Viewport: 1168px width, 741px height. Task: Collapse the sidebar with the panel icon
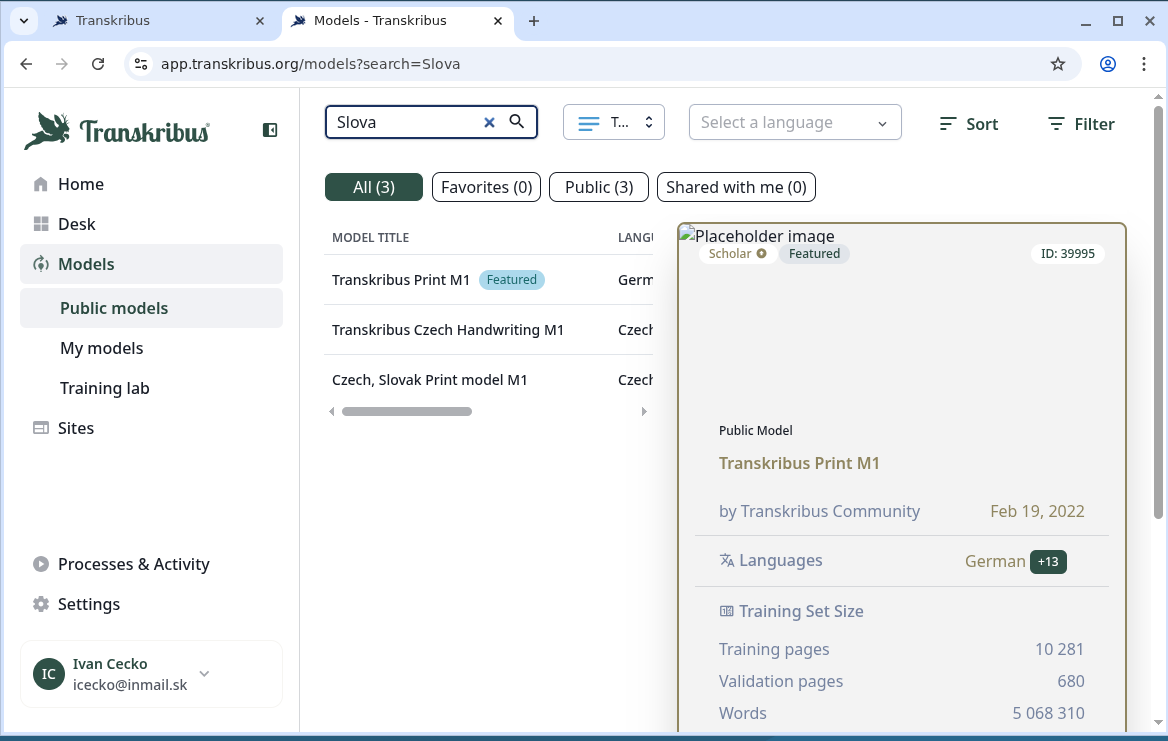pos(270,130)
